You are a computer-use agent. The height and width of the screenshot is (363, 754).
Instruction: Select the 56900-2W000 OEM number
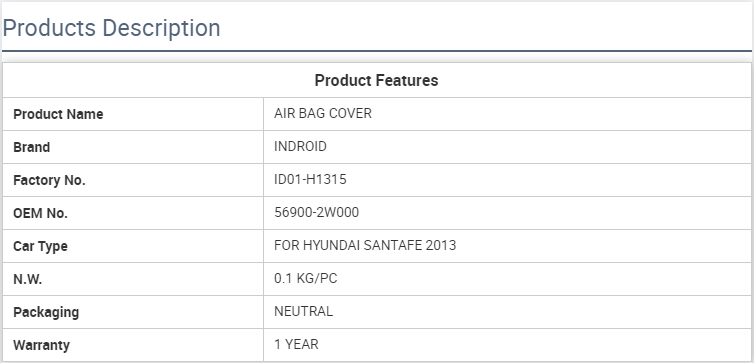click(316, 212)
